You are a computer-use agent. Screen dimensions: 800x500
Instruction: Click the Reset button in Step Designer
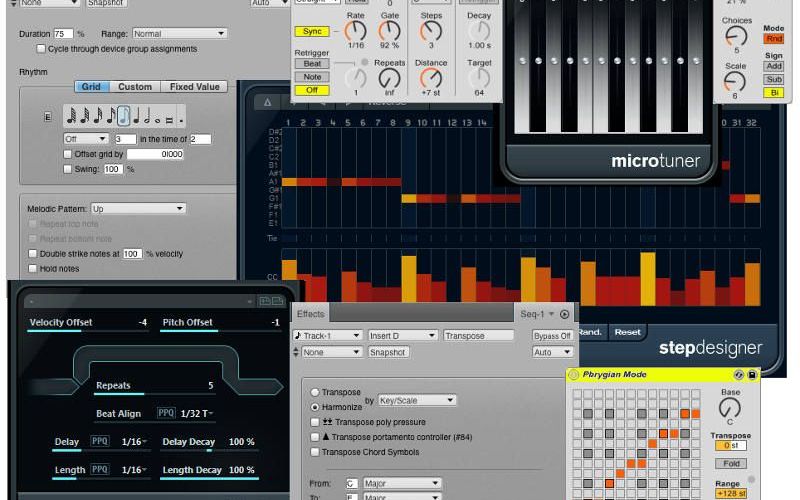[627, 332]
